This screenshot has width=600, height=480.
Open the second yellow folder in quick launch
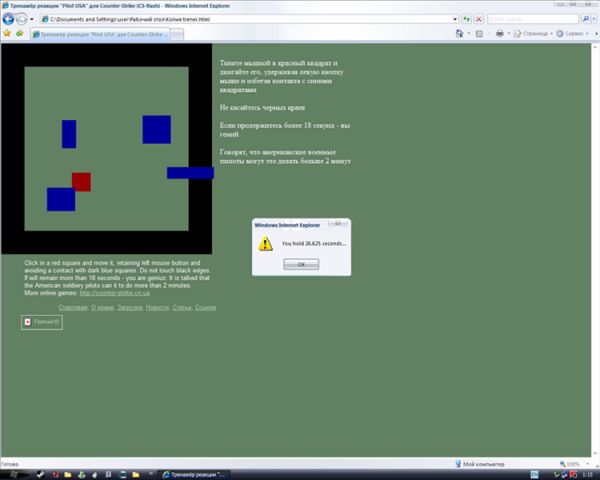(x=135, y=475)
